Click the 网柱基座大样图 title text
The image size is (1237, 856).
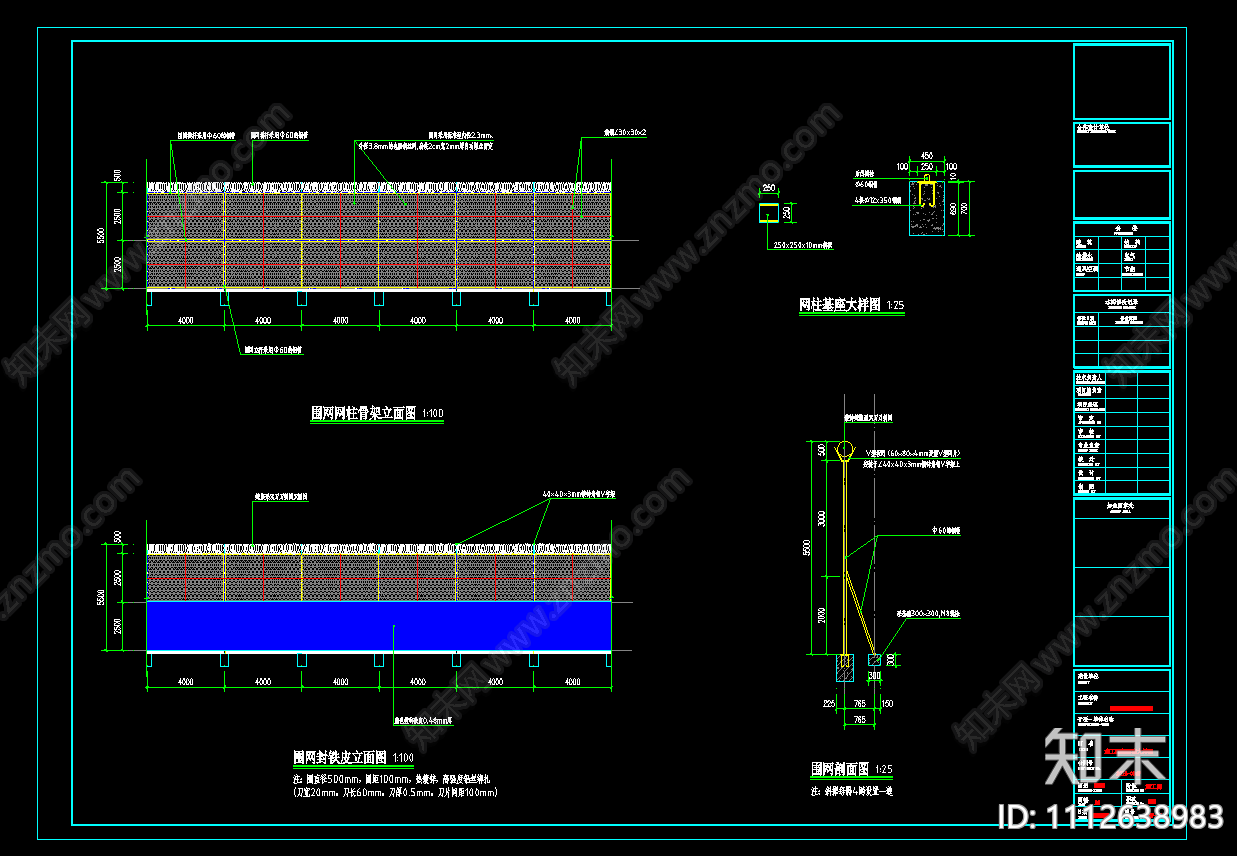[840, 305]
